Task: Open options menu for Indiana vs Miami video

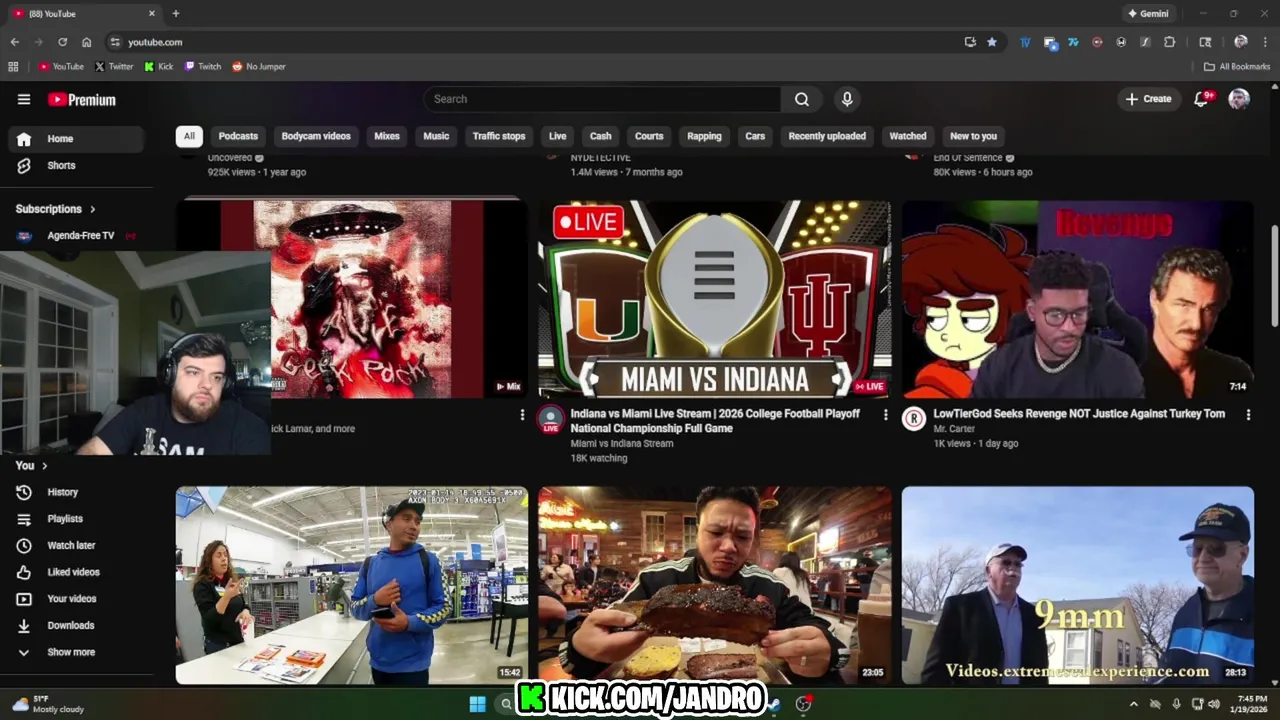Action: (x=885, y=414)
